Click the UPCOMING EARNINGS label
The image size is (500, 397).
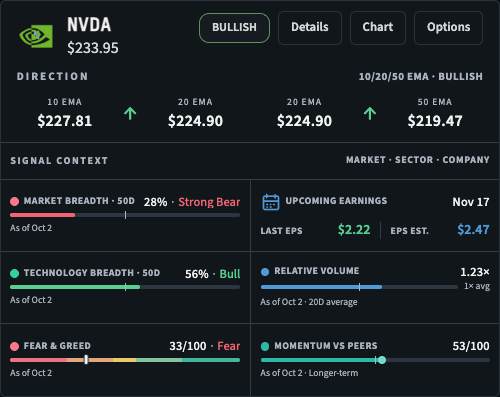(336, 201)
